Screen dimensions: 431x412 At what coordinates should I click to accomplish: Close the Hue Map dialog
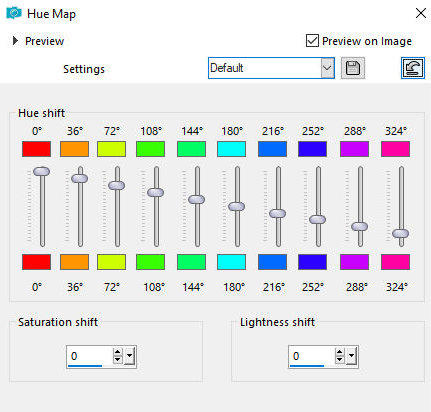pyautogui.click(x=421, y=13)
